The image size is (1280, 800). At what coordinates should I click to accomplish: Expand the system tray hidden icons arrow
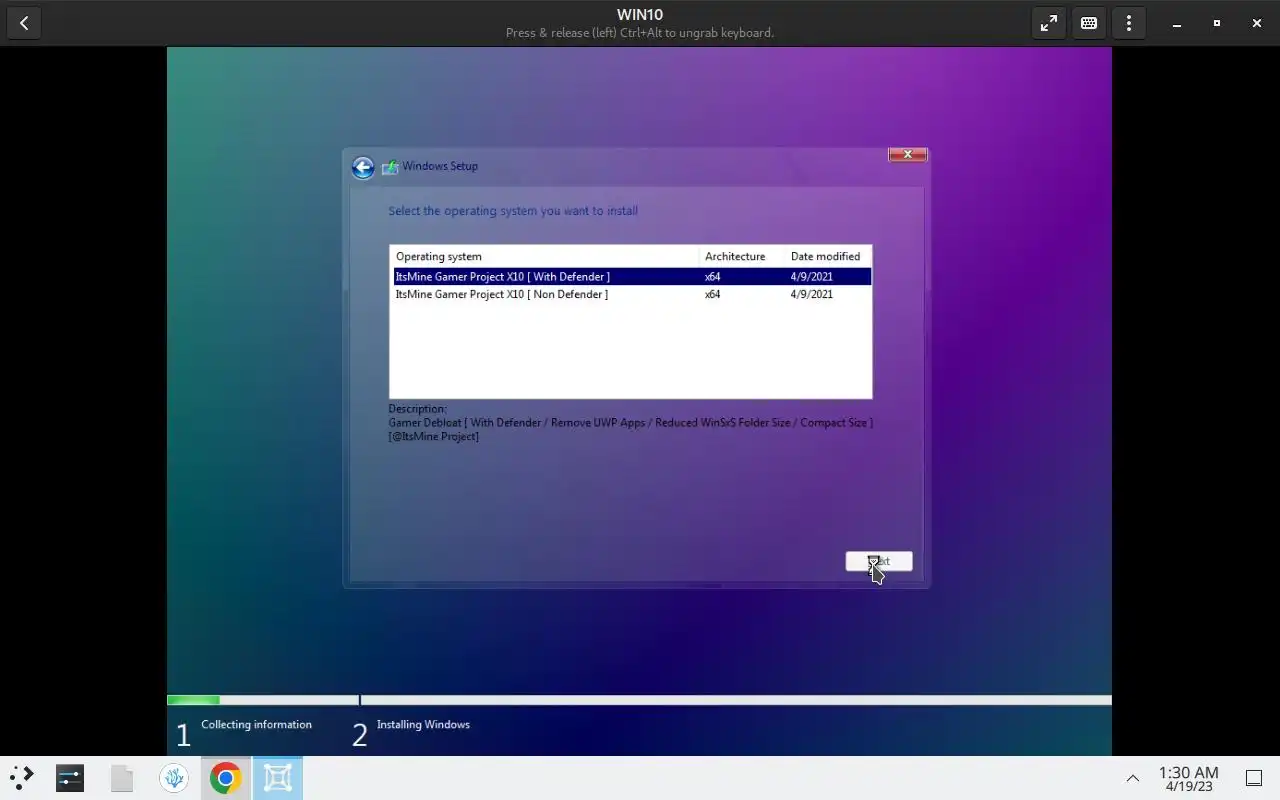click(x=1133, y=778)
